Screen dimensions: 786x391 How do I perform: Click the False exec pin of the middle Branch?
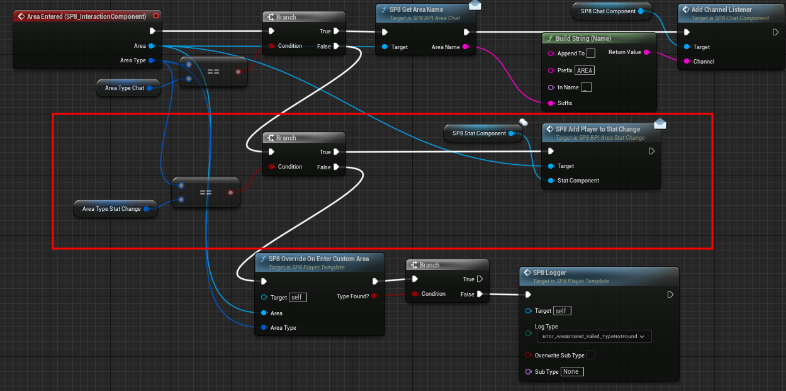(x=336, y=167)
